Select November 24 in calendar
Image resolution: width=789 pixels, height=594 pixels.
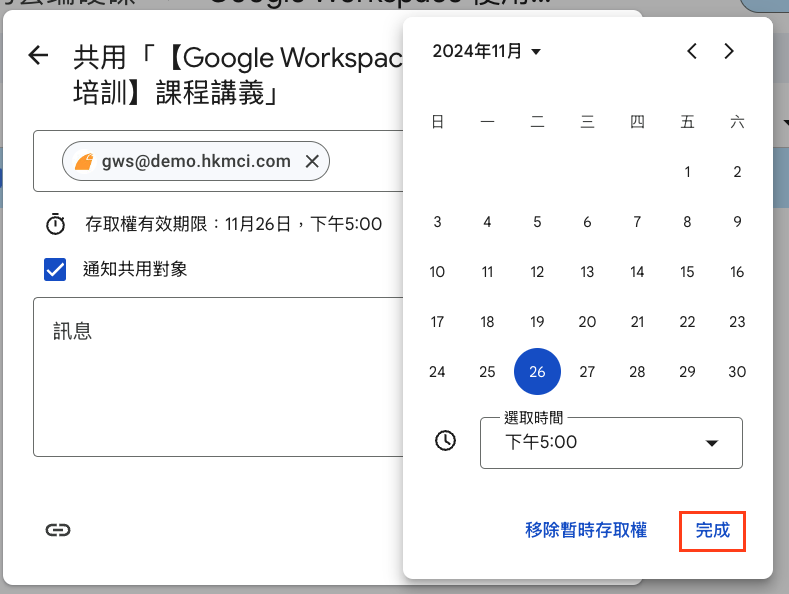coord(437,372)
